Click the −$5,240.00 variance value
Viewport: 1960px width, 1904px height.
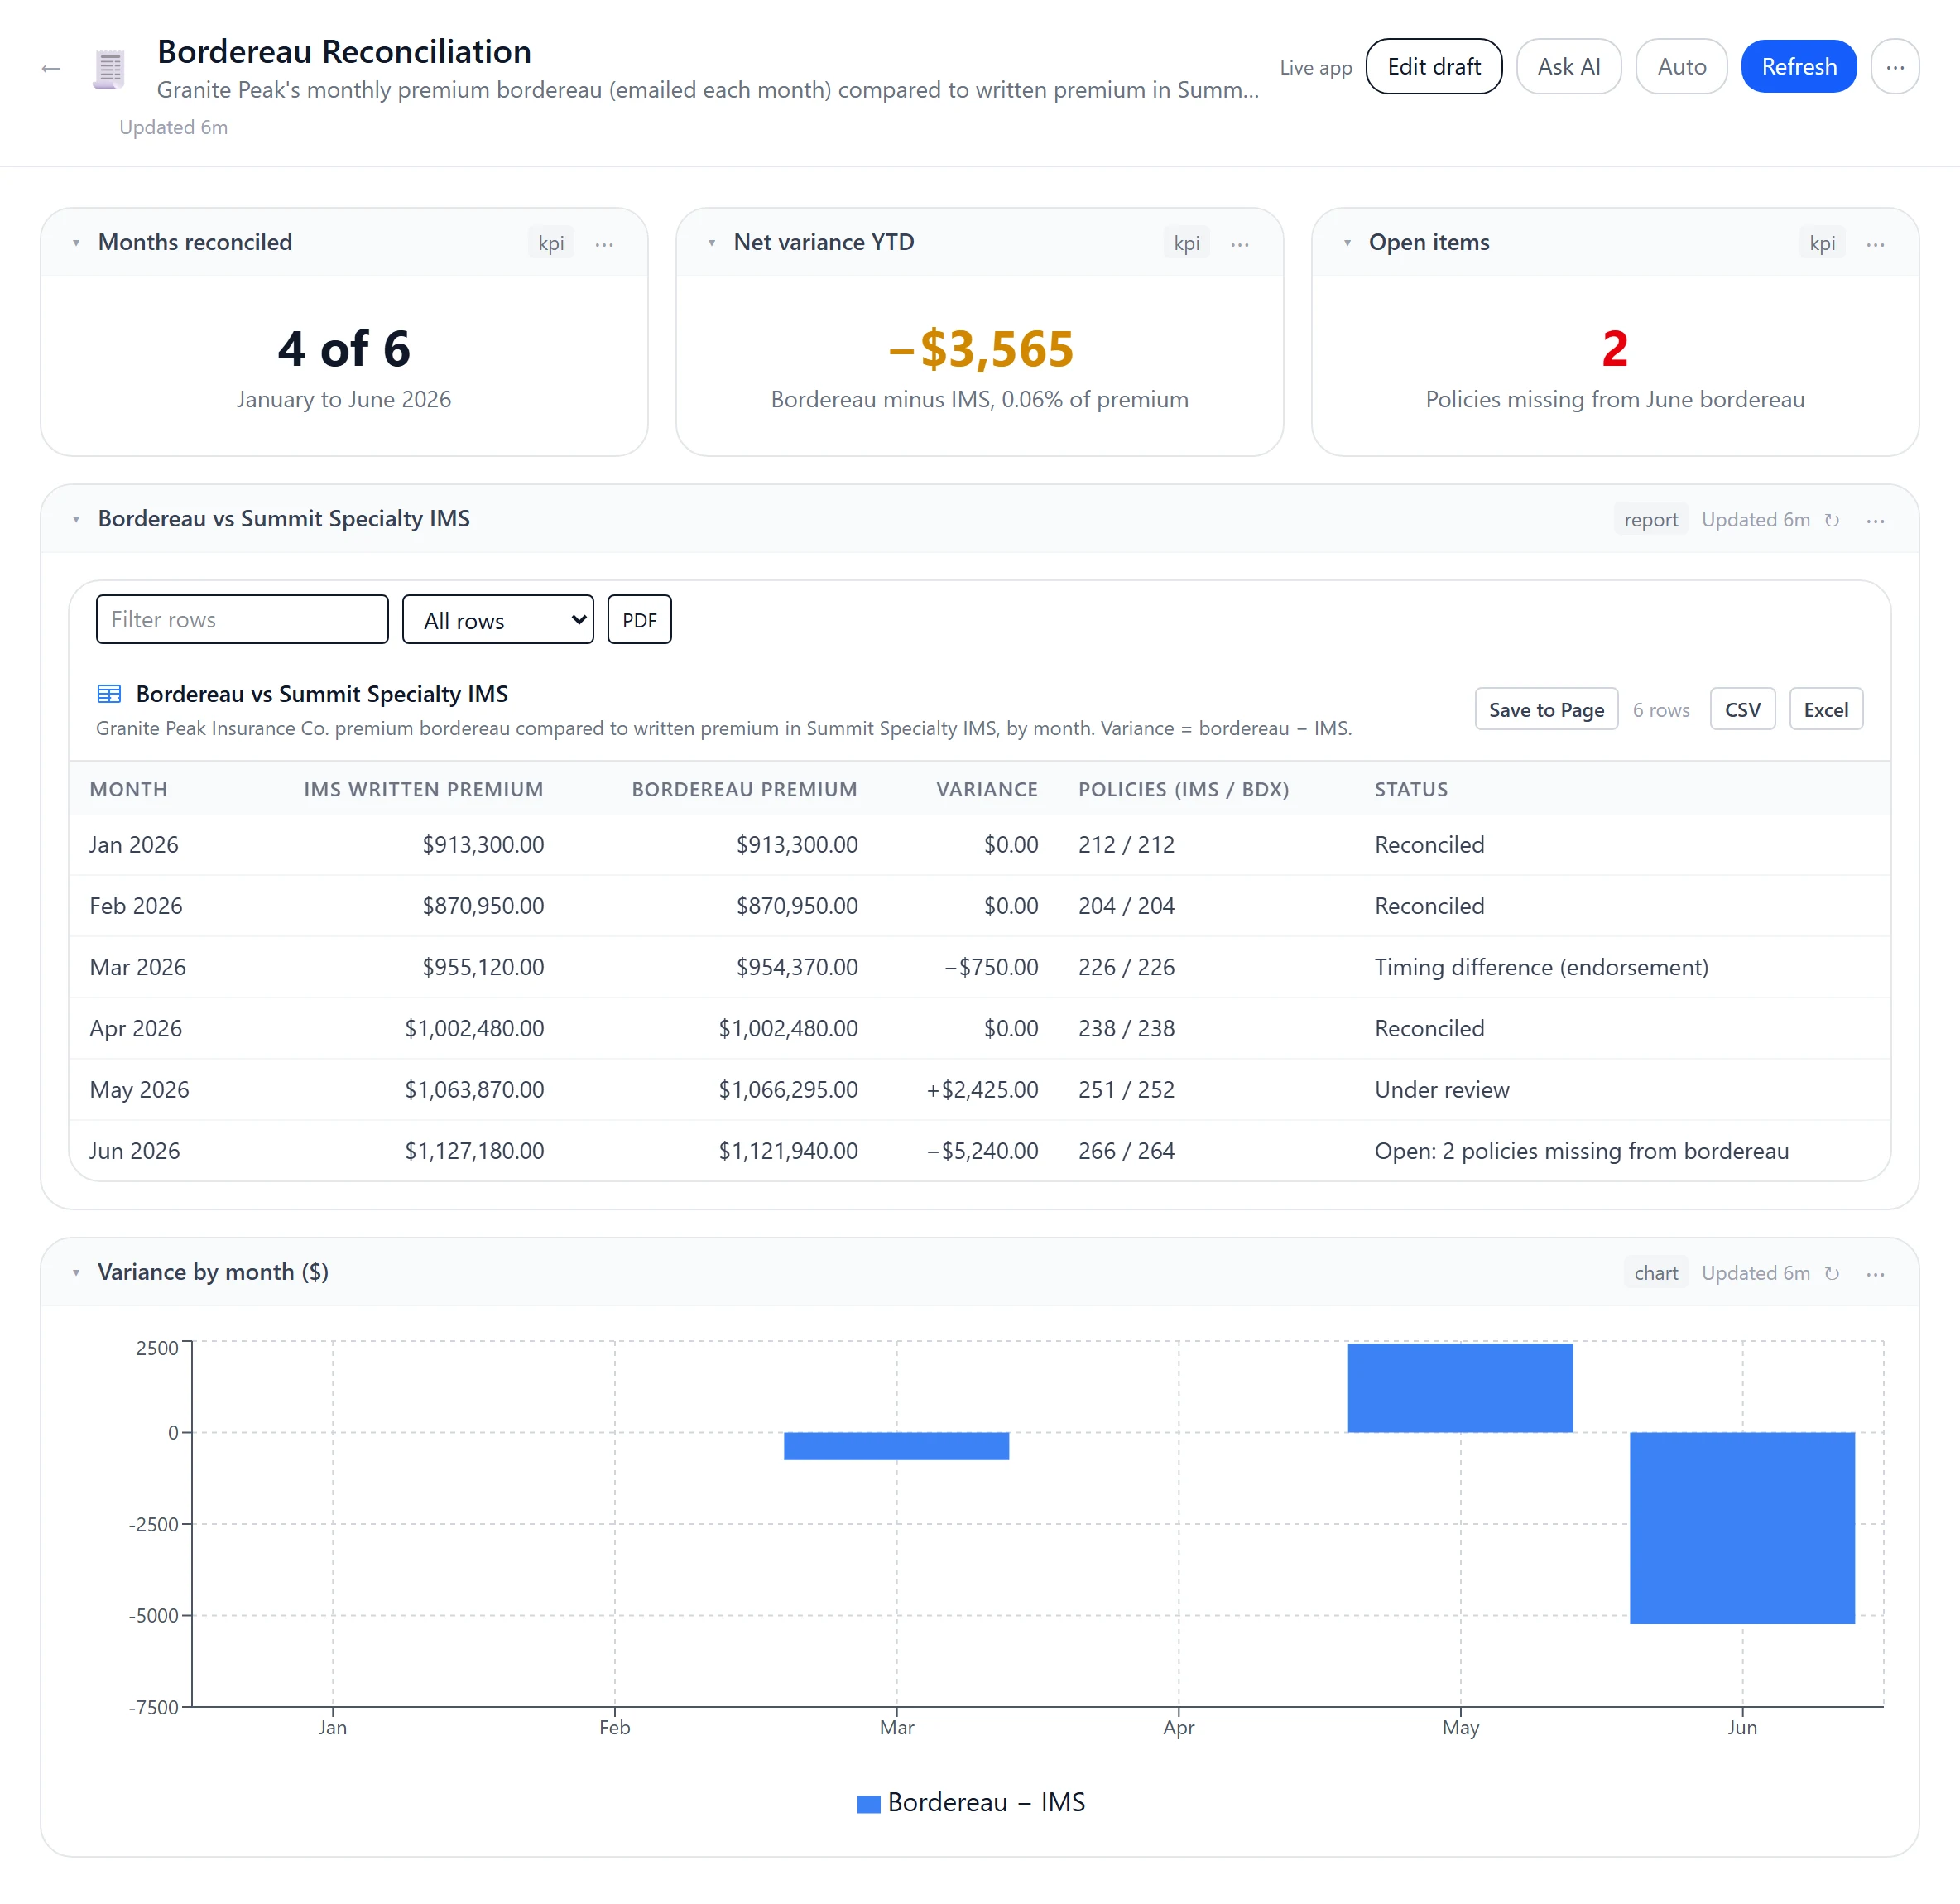(982, 1151)
